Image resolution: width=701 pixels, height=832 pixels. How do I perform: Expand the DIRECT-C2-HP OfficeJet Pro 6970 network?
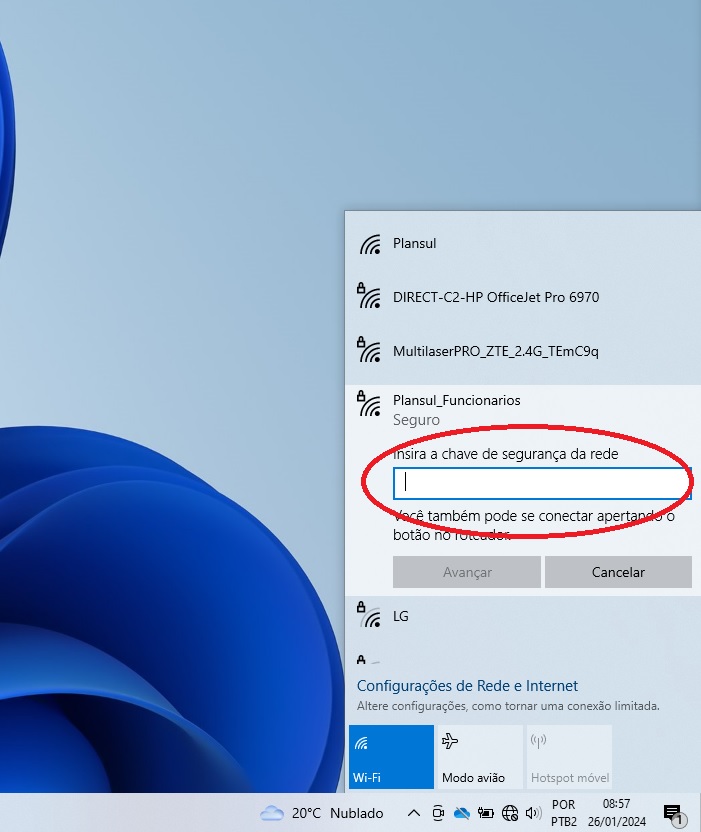521,297
